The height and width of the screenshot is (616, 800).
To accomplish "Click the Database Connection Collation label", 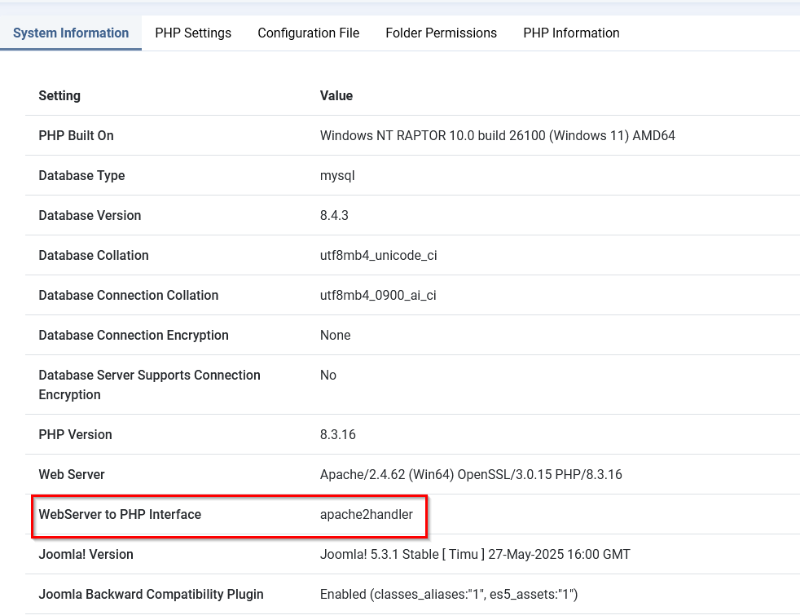I will [x=128, y=296].
